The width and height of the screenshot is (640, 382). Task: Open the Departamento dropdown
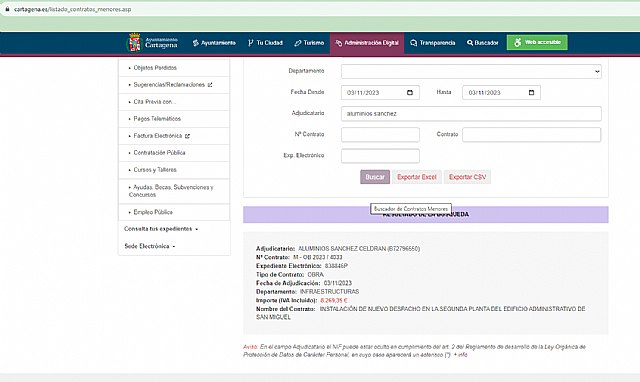pos(471,71)
